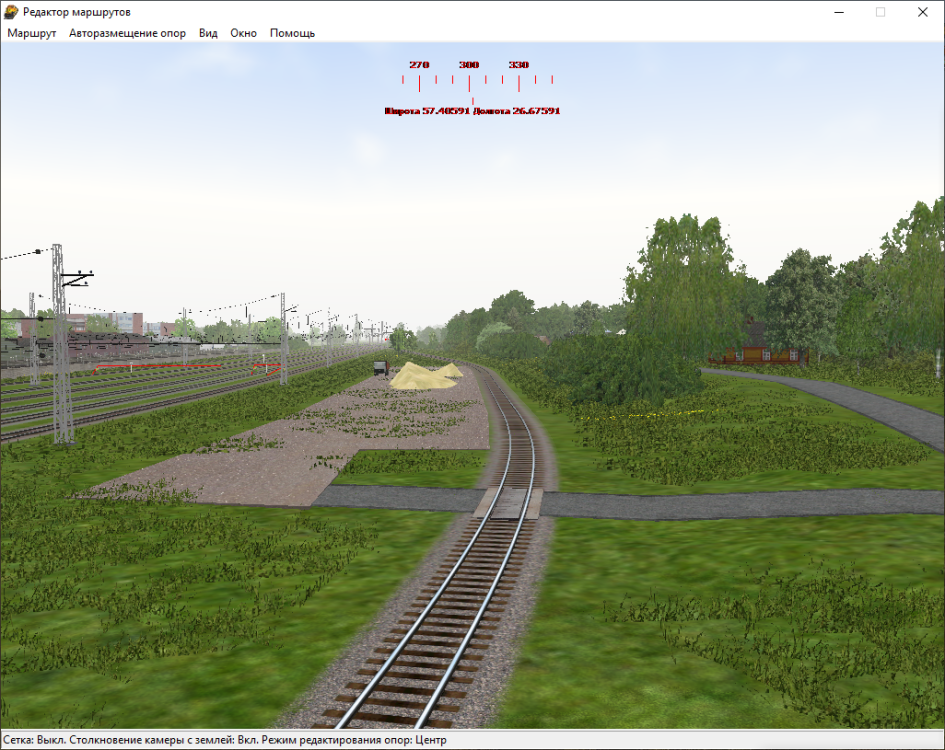
Task: Open the Маршрут menu
Action: tap(32, 33)
